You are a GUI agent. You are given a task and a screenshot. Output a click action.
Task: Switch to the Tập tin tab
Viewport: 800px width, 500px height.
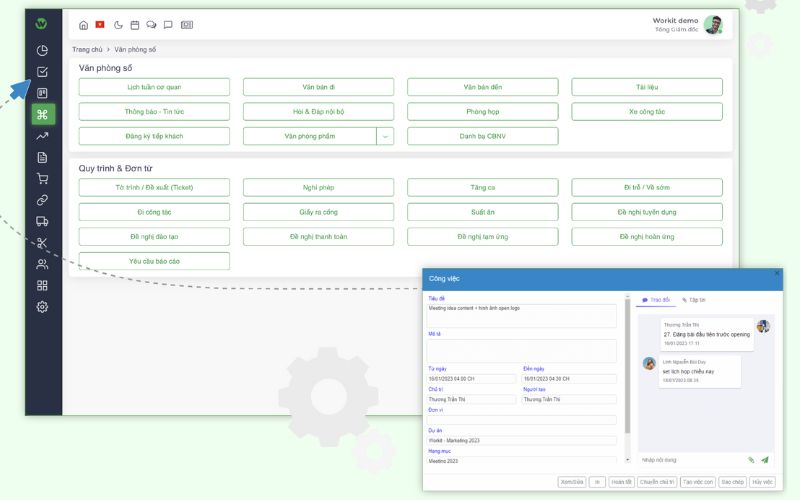tap(694, 299)
